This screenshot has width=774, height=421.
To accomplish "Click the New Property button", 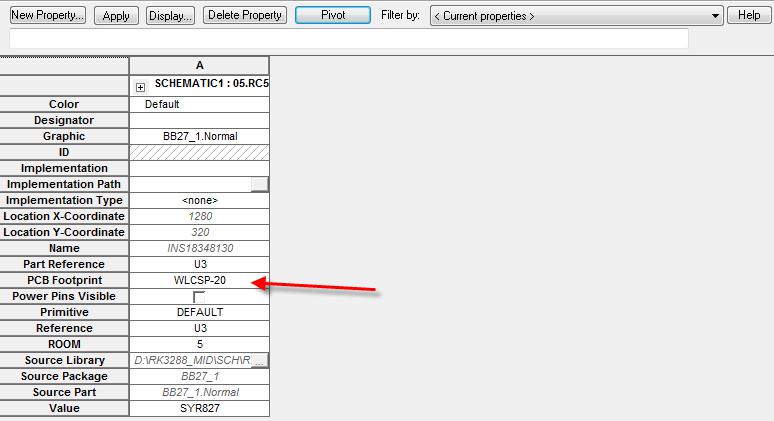I will click(47, 16).
